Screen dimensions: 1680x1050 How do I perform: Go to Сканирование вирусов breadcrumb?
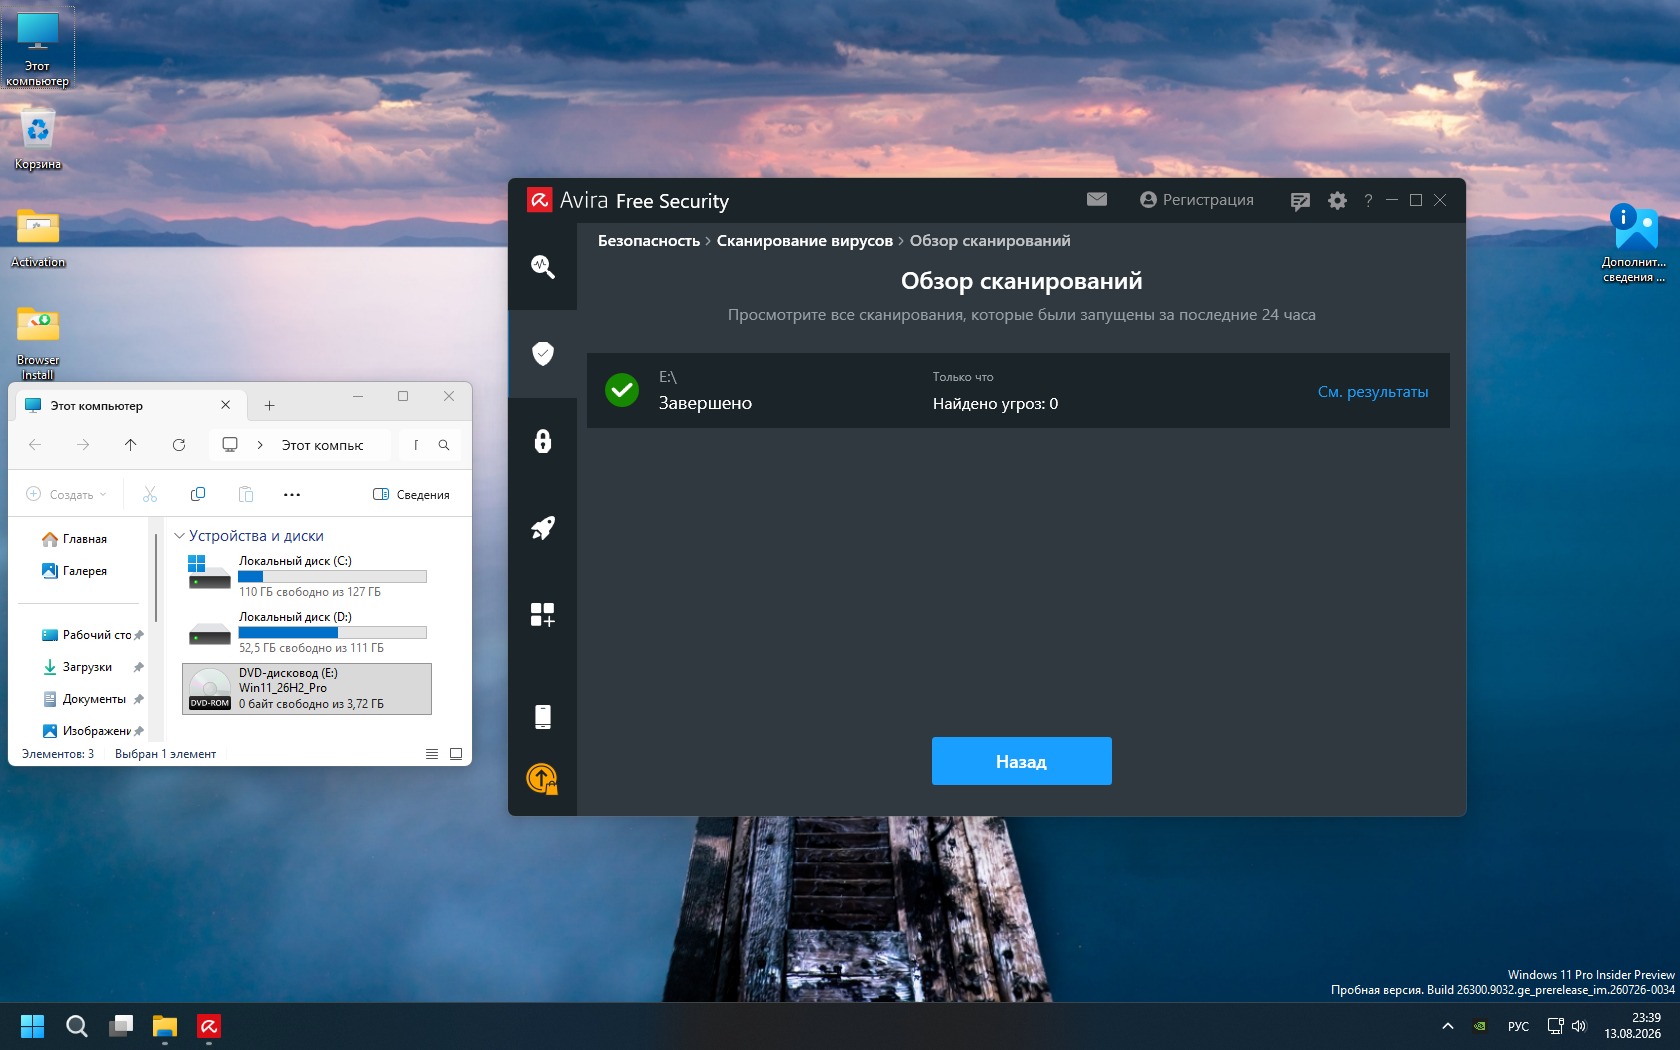click(805, 241)
